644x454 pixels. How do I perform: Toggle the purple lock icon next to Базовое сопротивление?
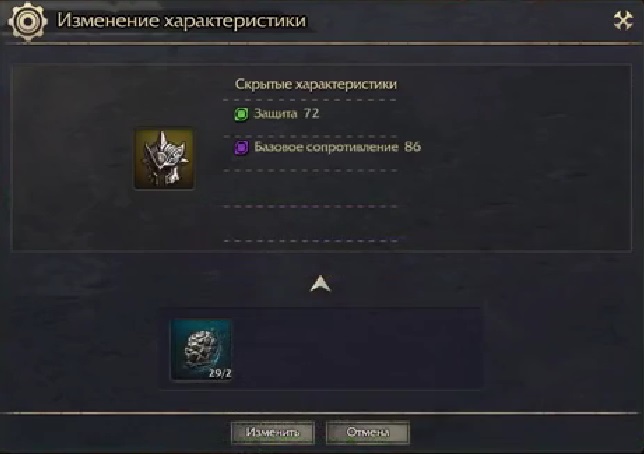click(x=242, y=147)
